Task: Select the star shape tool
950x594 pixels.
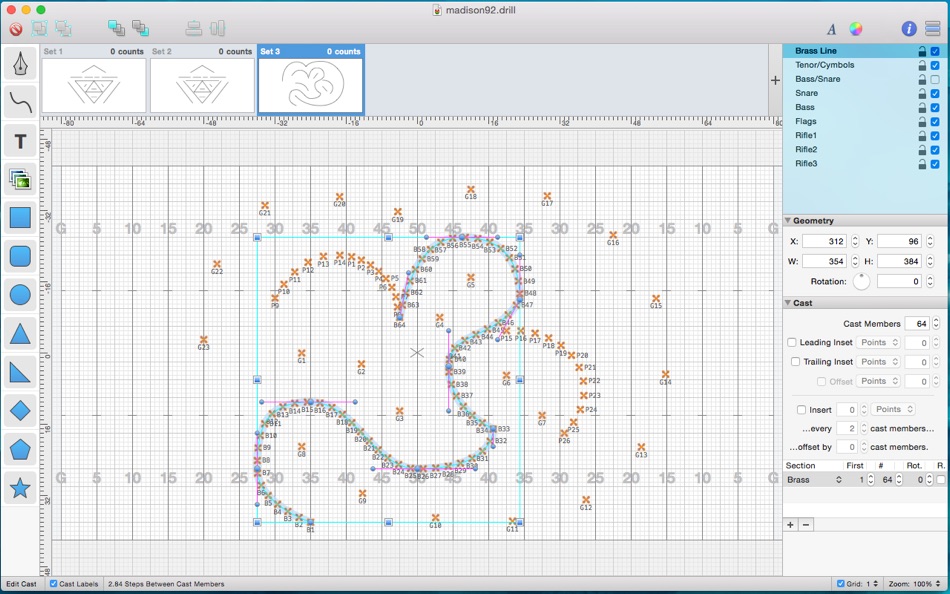Action: tap(20, 488)
